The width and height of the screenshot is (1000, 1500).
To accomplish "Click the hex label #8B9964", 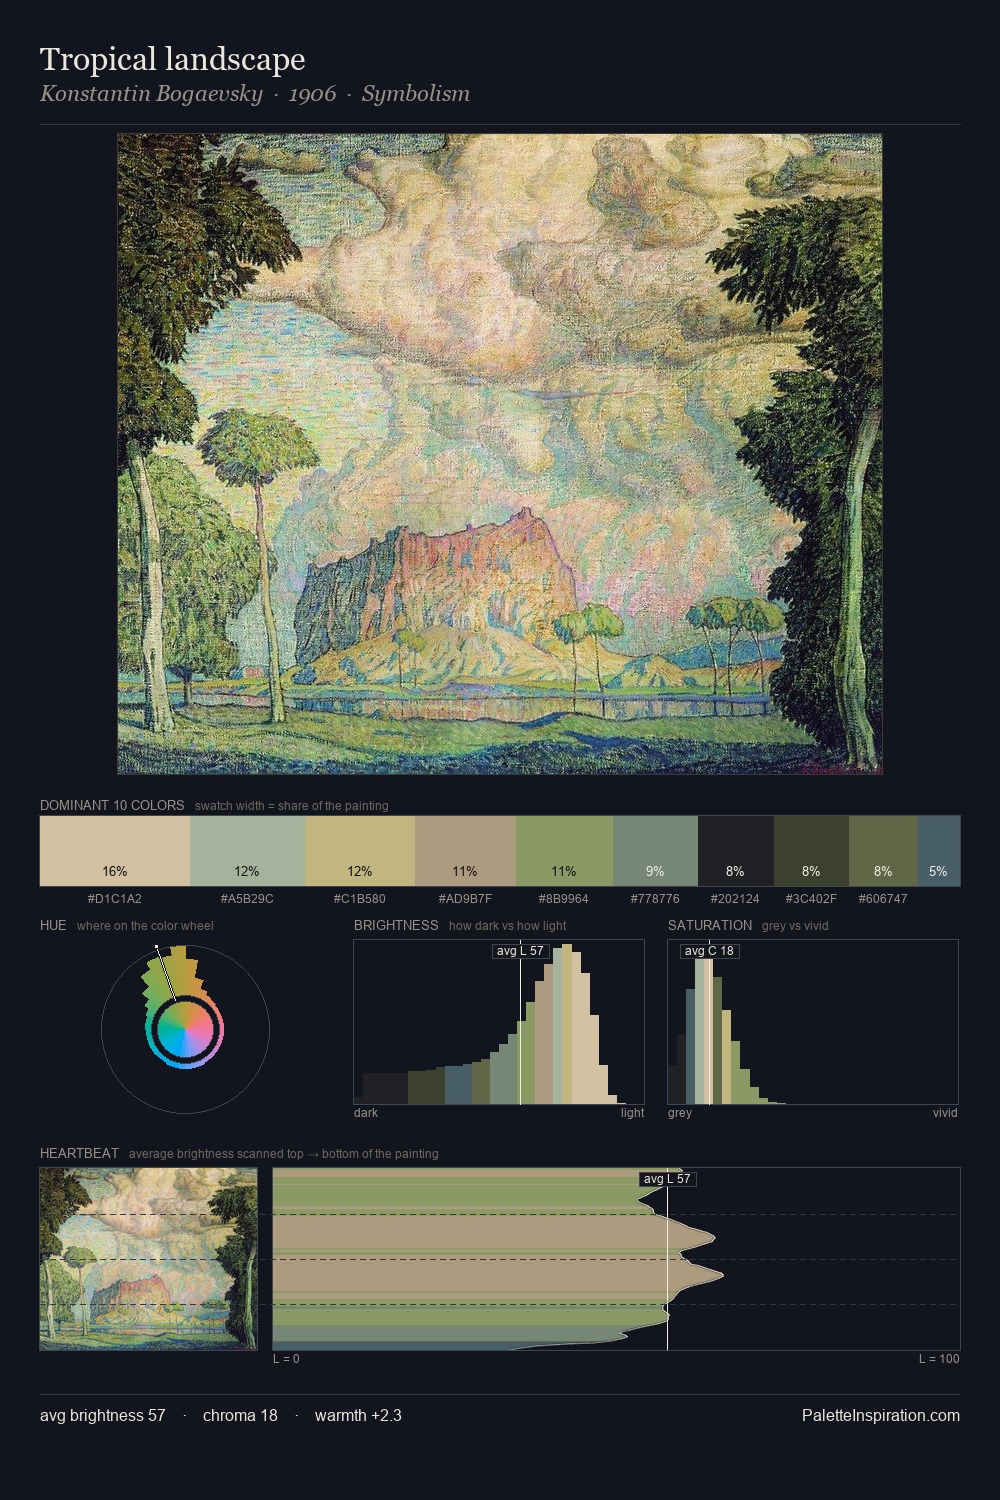I will point(564,899).
